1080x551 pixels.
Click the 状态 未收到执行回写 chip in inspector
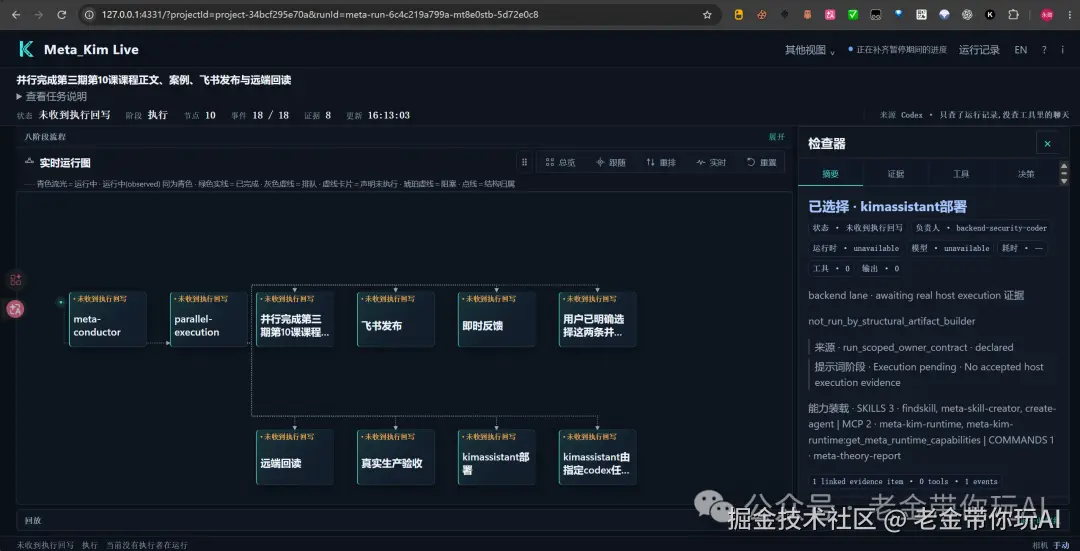click(858, 228)
